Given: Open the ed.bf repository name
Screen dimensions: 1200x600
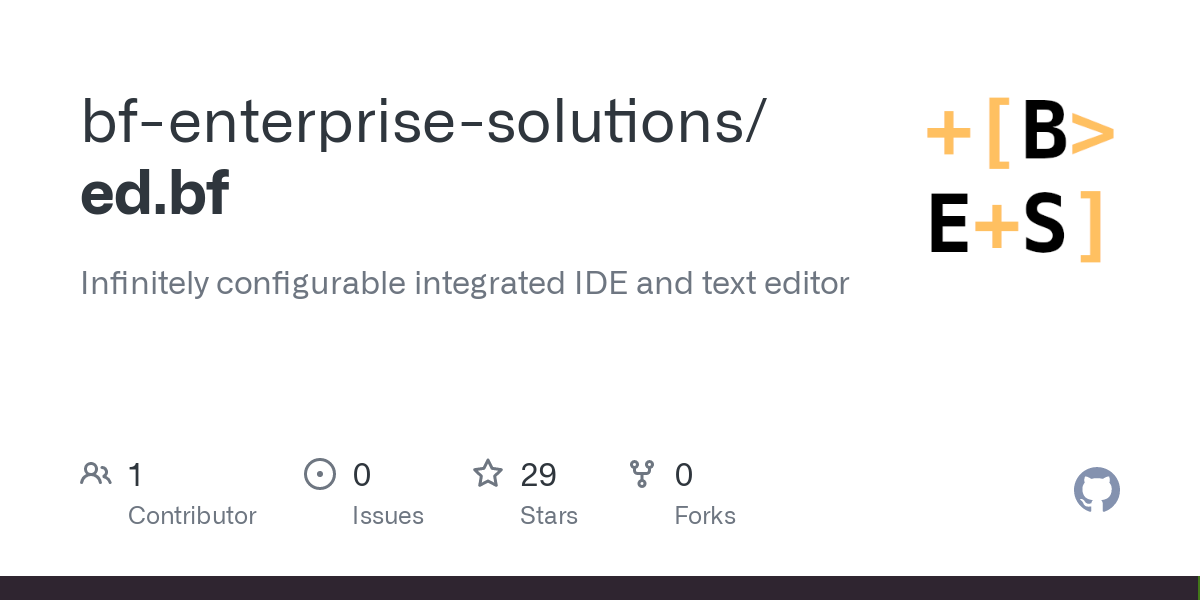Looking at the screenshot, I should coord(155,193).
